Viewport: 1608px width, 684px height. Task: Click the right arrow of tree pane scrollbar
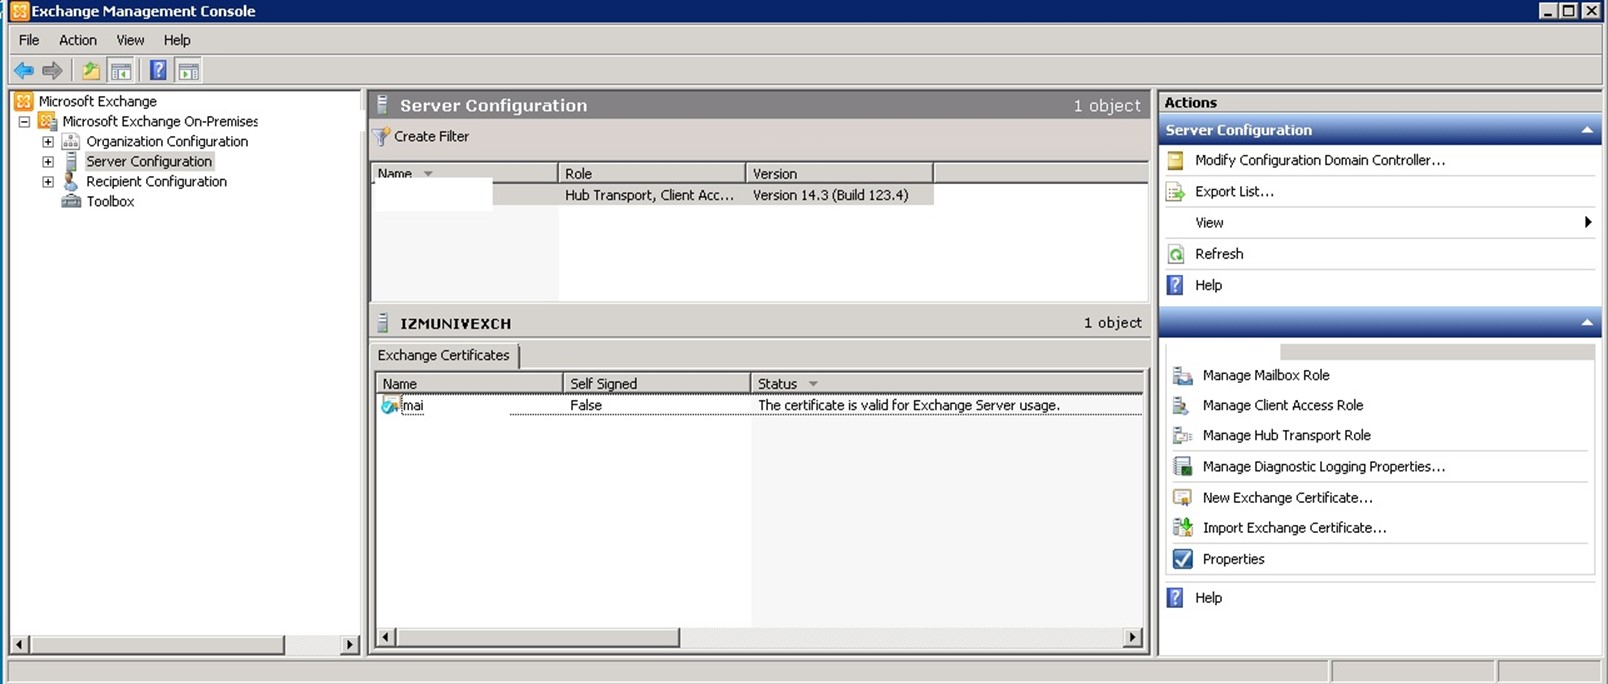tap(350, 645)
